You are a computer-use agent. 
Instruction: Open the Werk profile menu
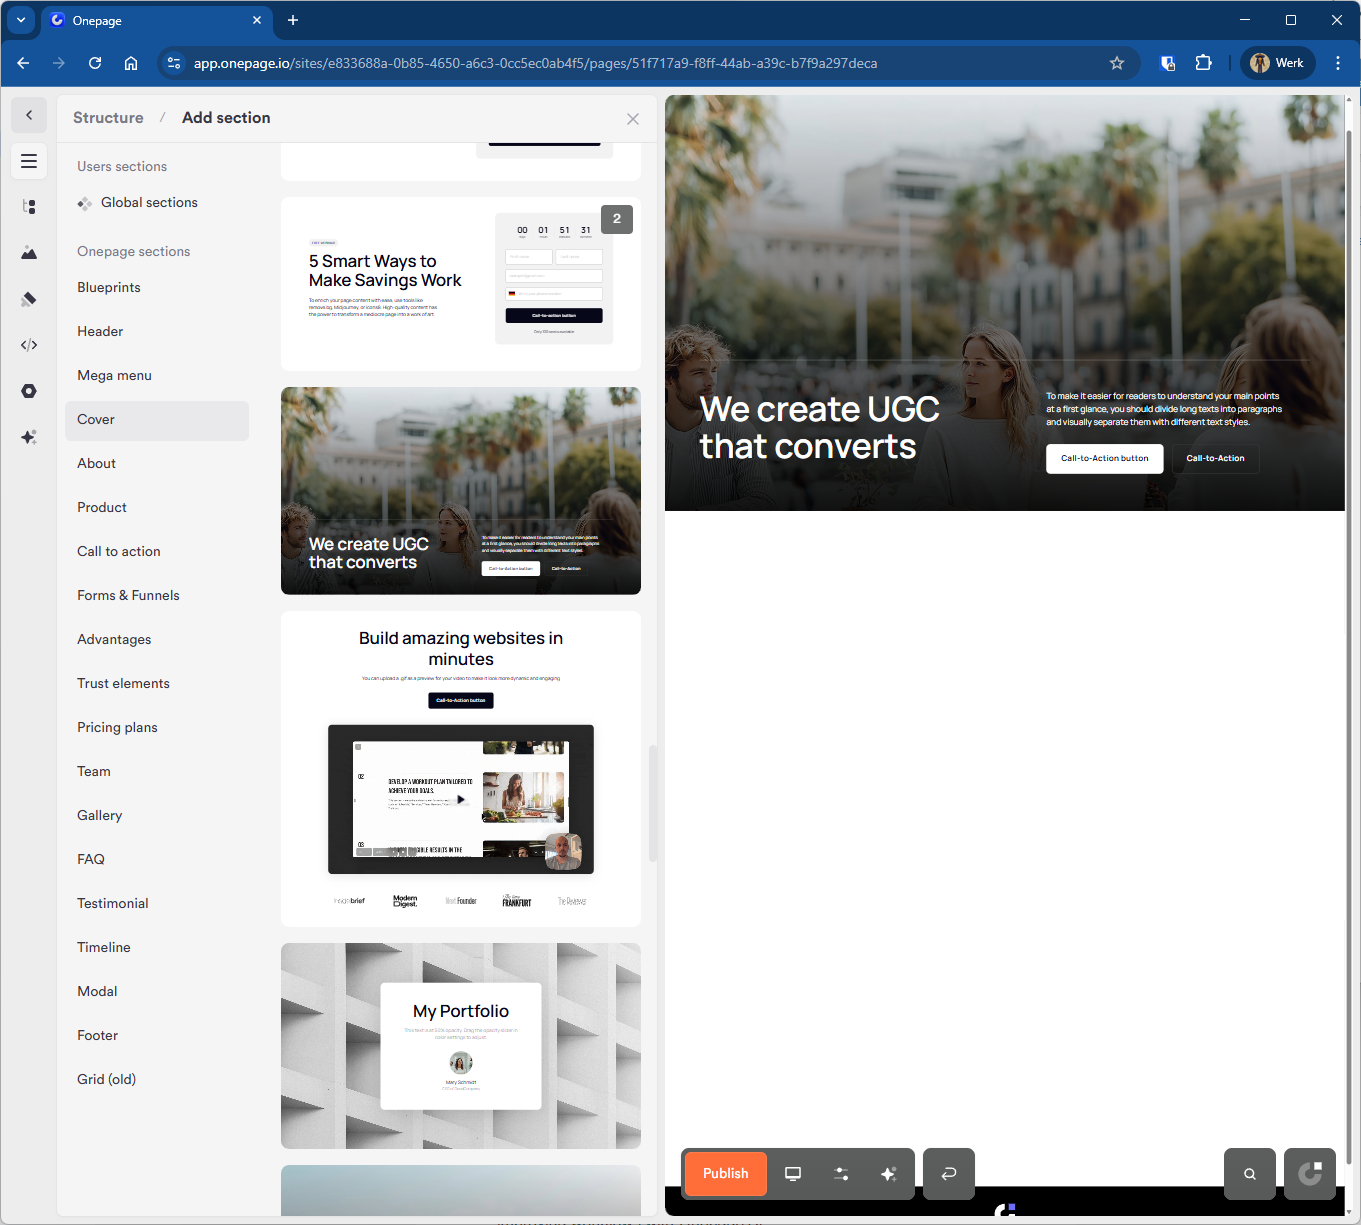[x=1278, y=63]
